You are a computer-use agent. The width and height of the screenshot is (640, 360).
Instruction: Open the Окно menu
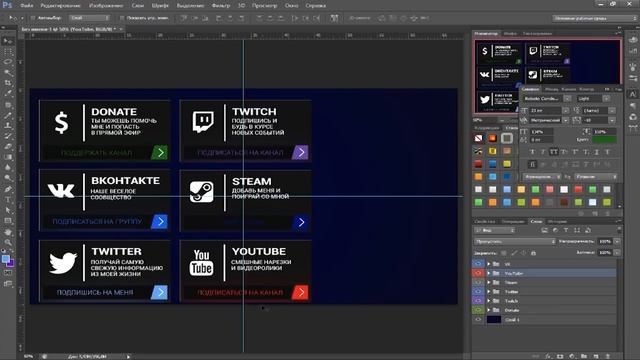(291, 6)
